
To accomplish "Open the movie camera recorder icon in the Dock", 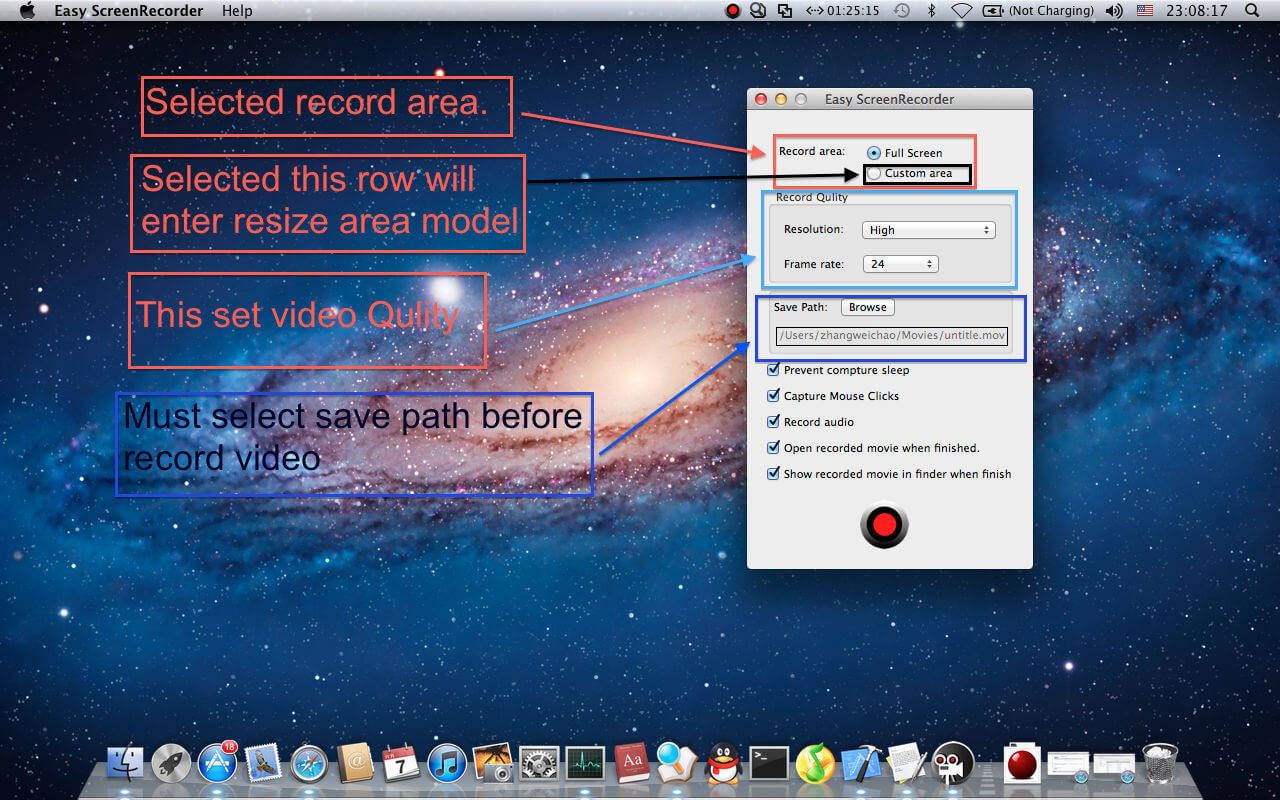I will 952,763.
